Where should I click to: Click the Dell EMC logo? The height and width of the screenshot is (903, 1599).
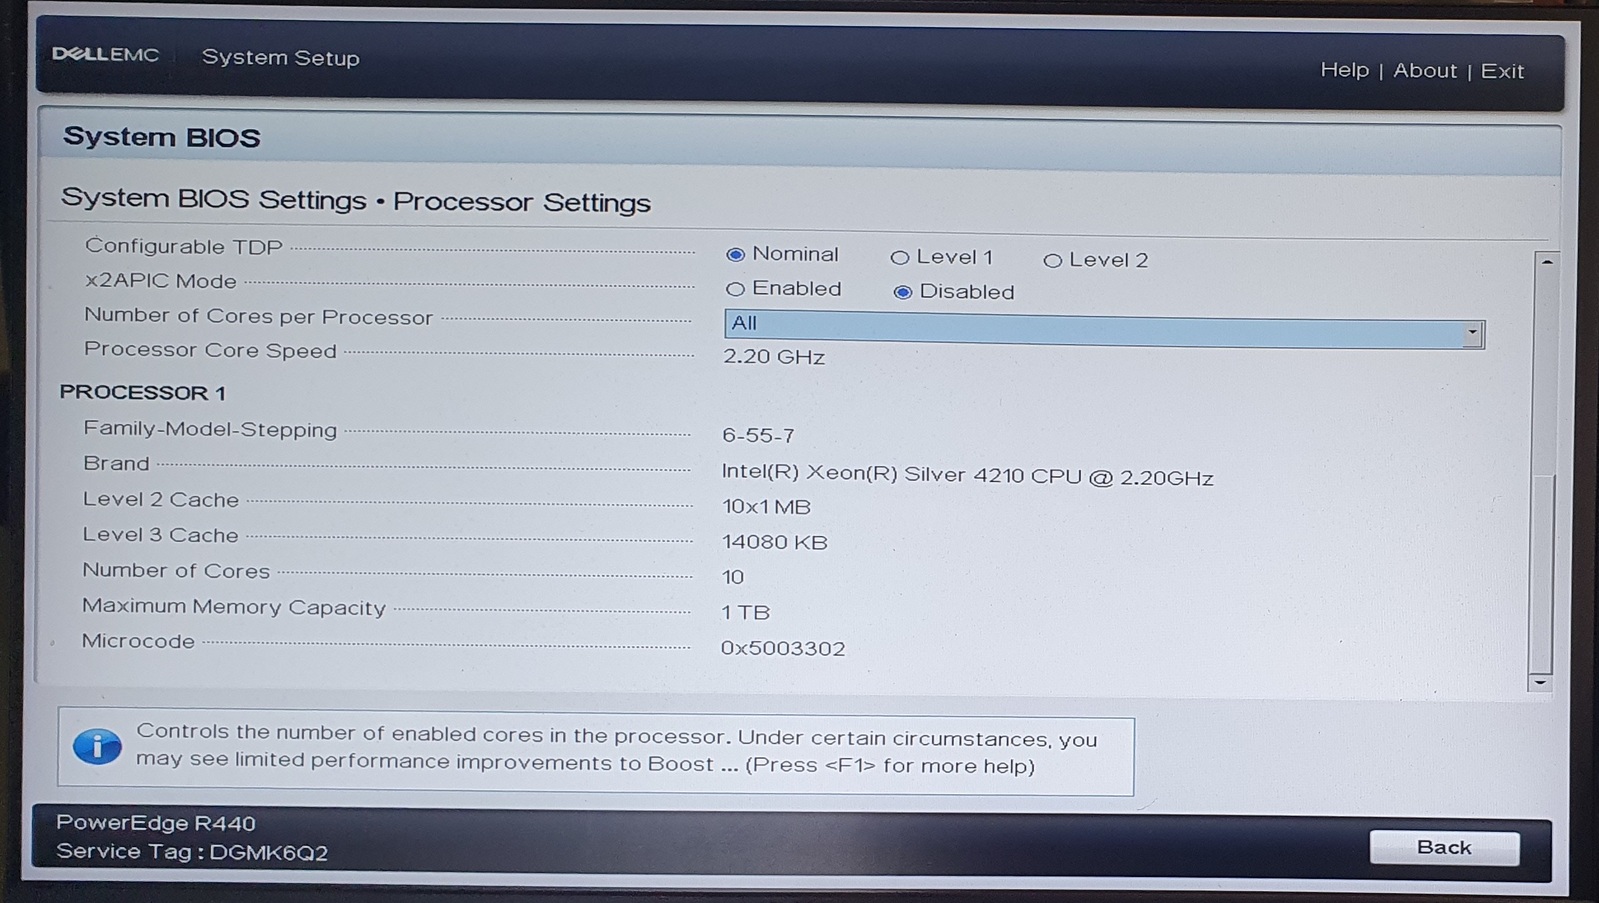click(105, 54)
